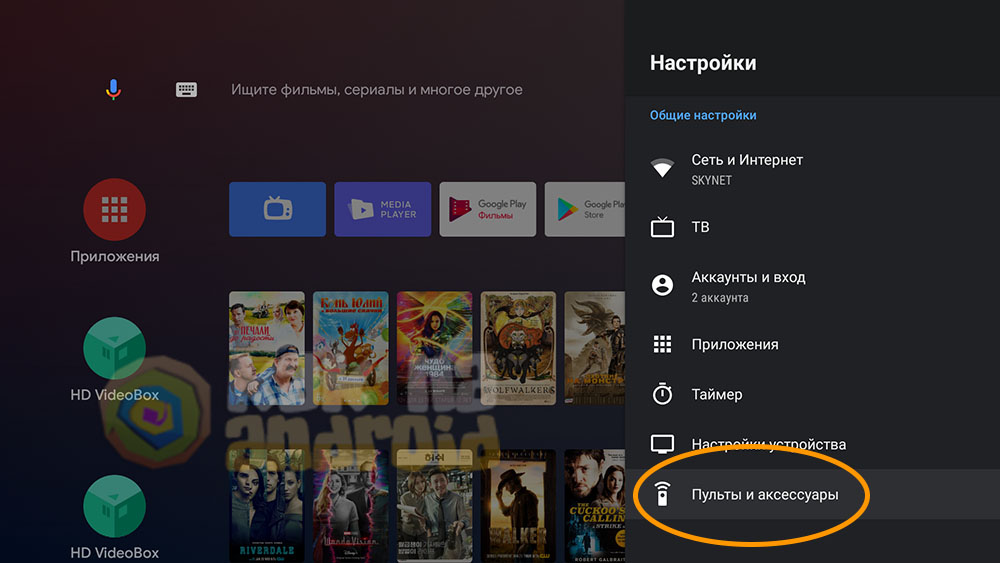Open the monster hunter movie poster beside Wolfwalkers
Image resolution: width=1000 pixels, height=563 pixels.
(594, 348)
